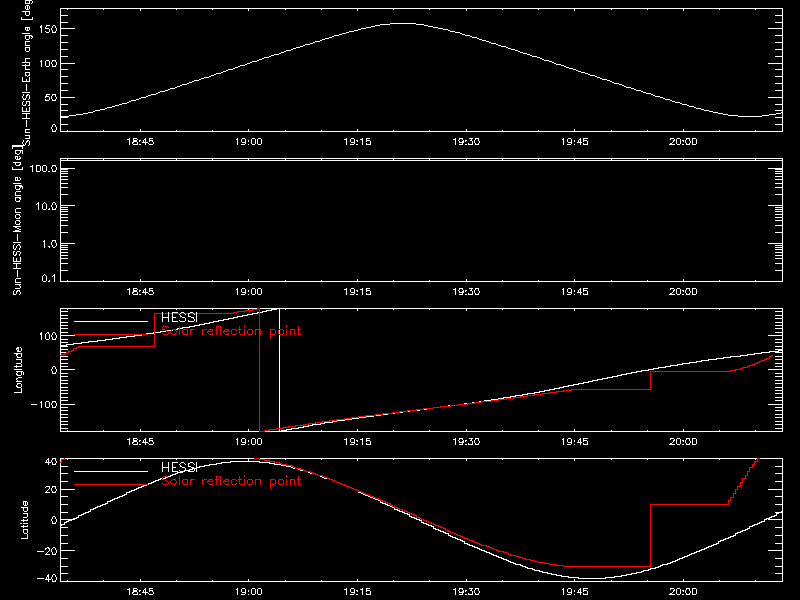Click the 19:30 time label under the Earth angle plot
This screenshot has width=800, height=600.
coord(466,142)
